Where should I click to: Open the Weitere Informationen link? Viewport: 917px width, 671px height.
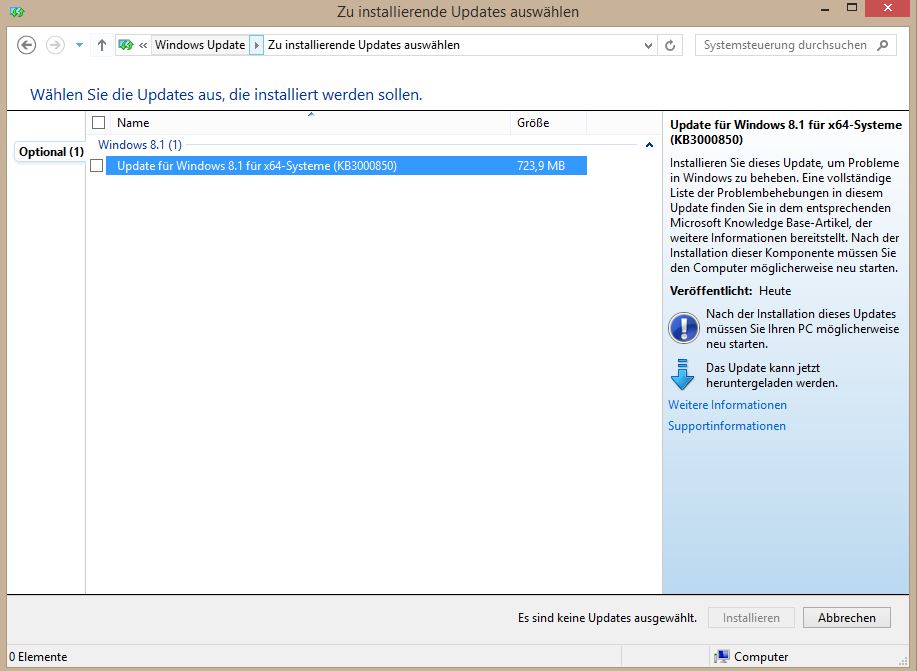(728, 405)
